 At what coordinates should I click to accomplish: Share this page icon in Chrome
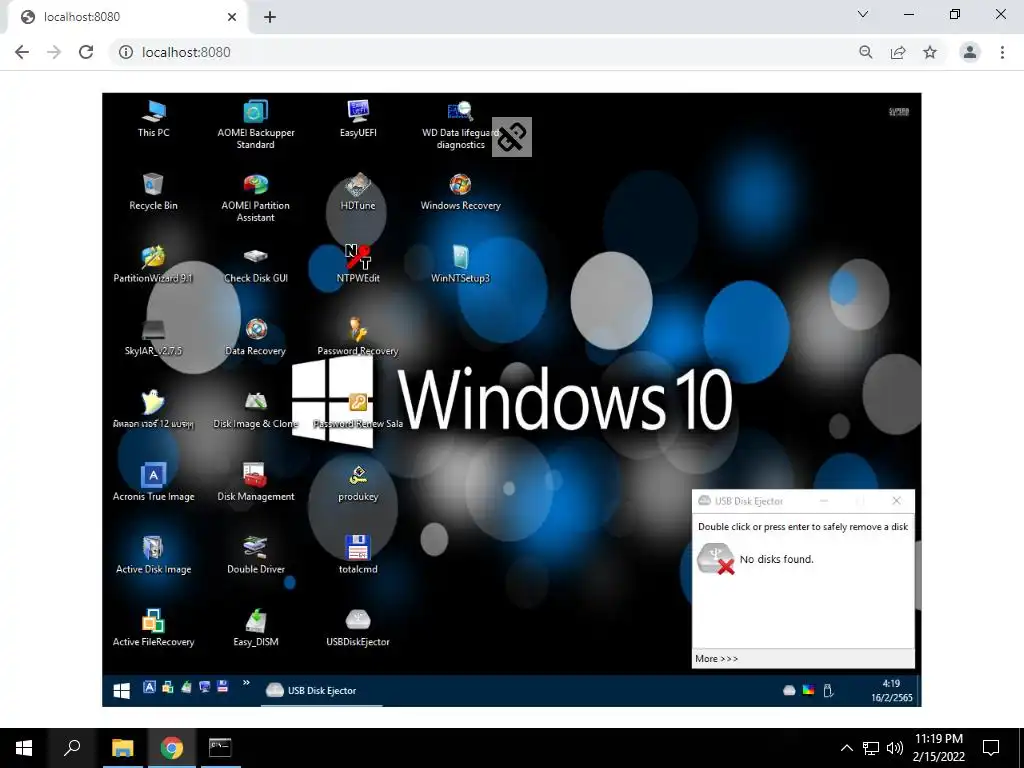click(898, 52)
